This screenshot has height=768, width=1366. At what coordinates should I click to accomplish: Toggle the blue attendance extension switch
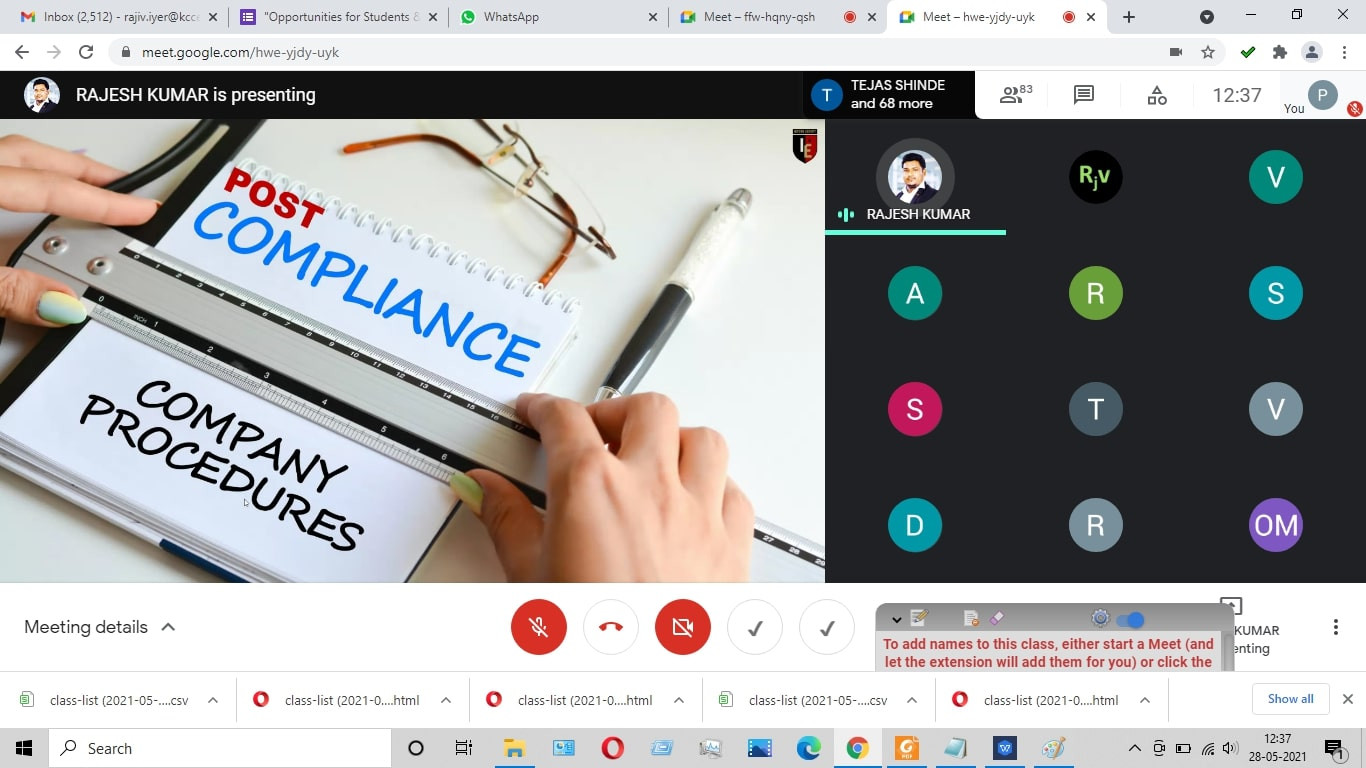pos(1130,619)
